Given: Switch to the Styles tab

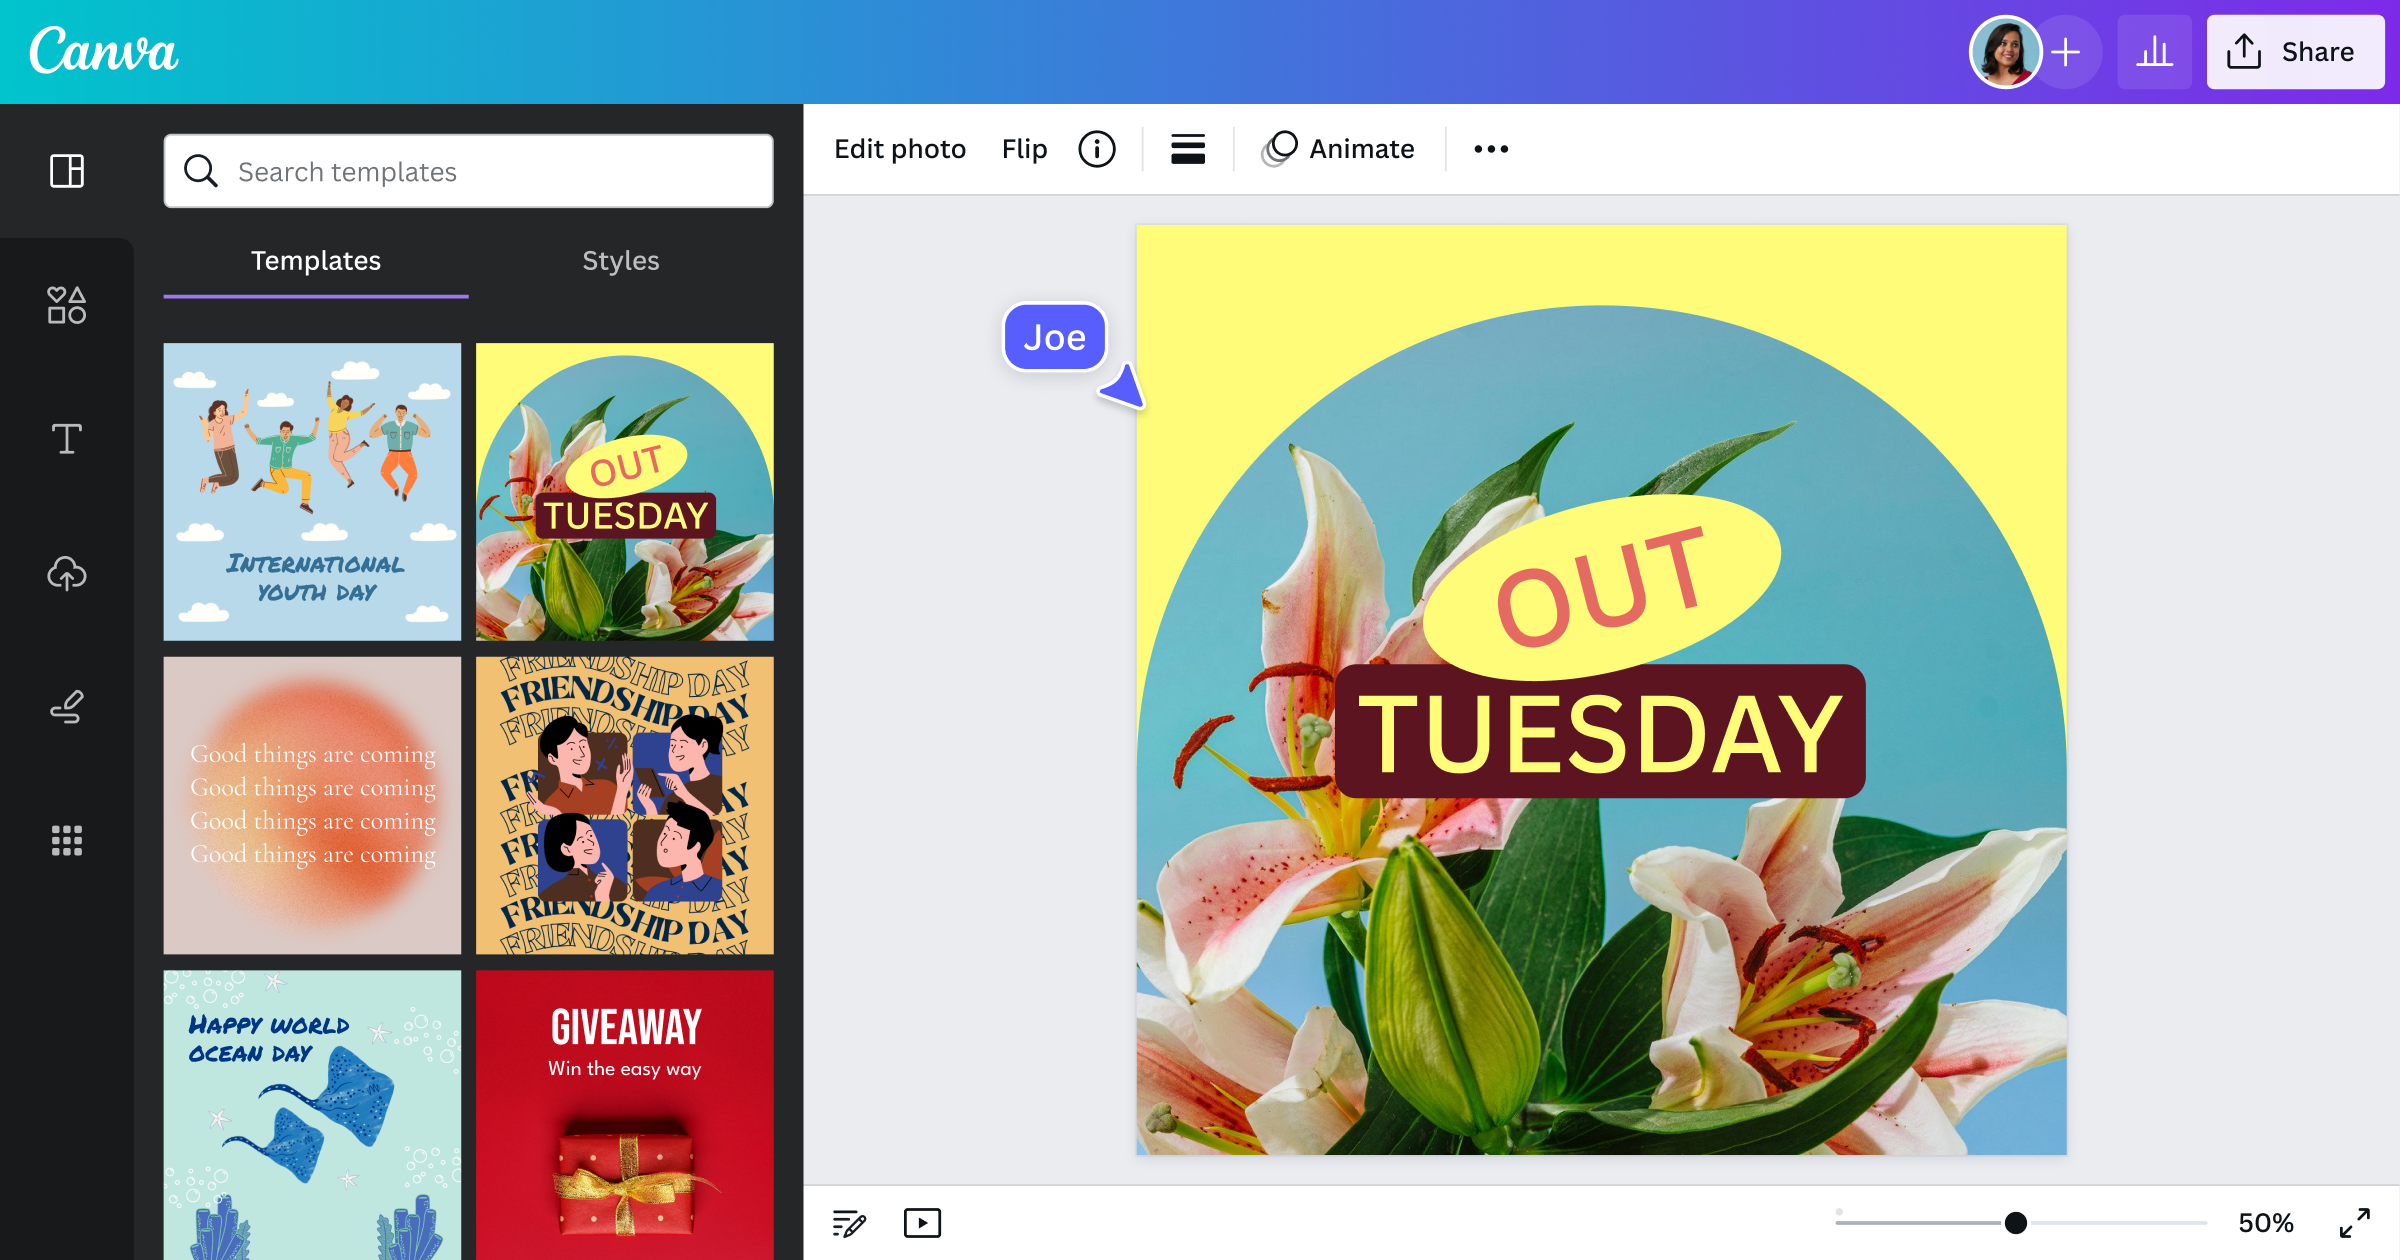Looking at the screenshot, I should pos(619,259).
